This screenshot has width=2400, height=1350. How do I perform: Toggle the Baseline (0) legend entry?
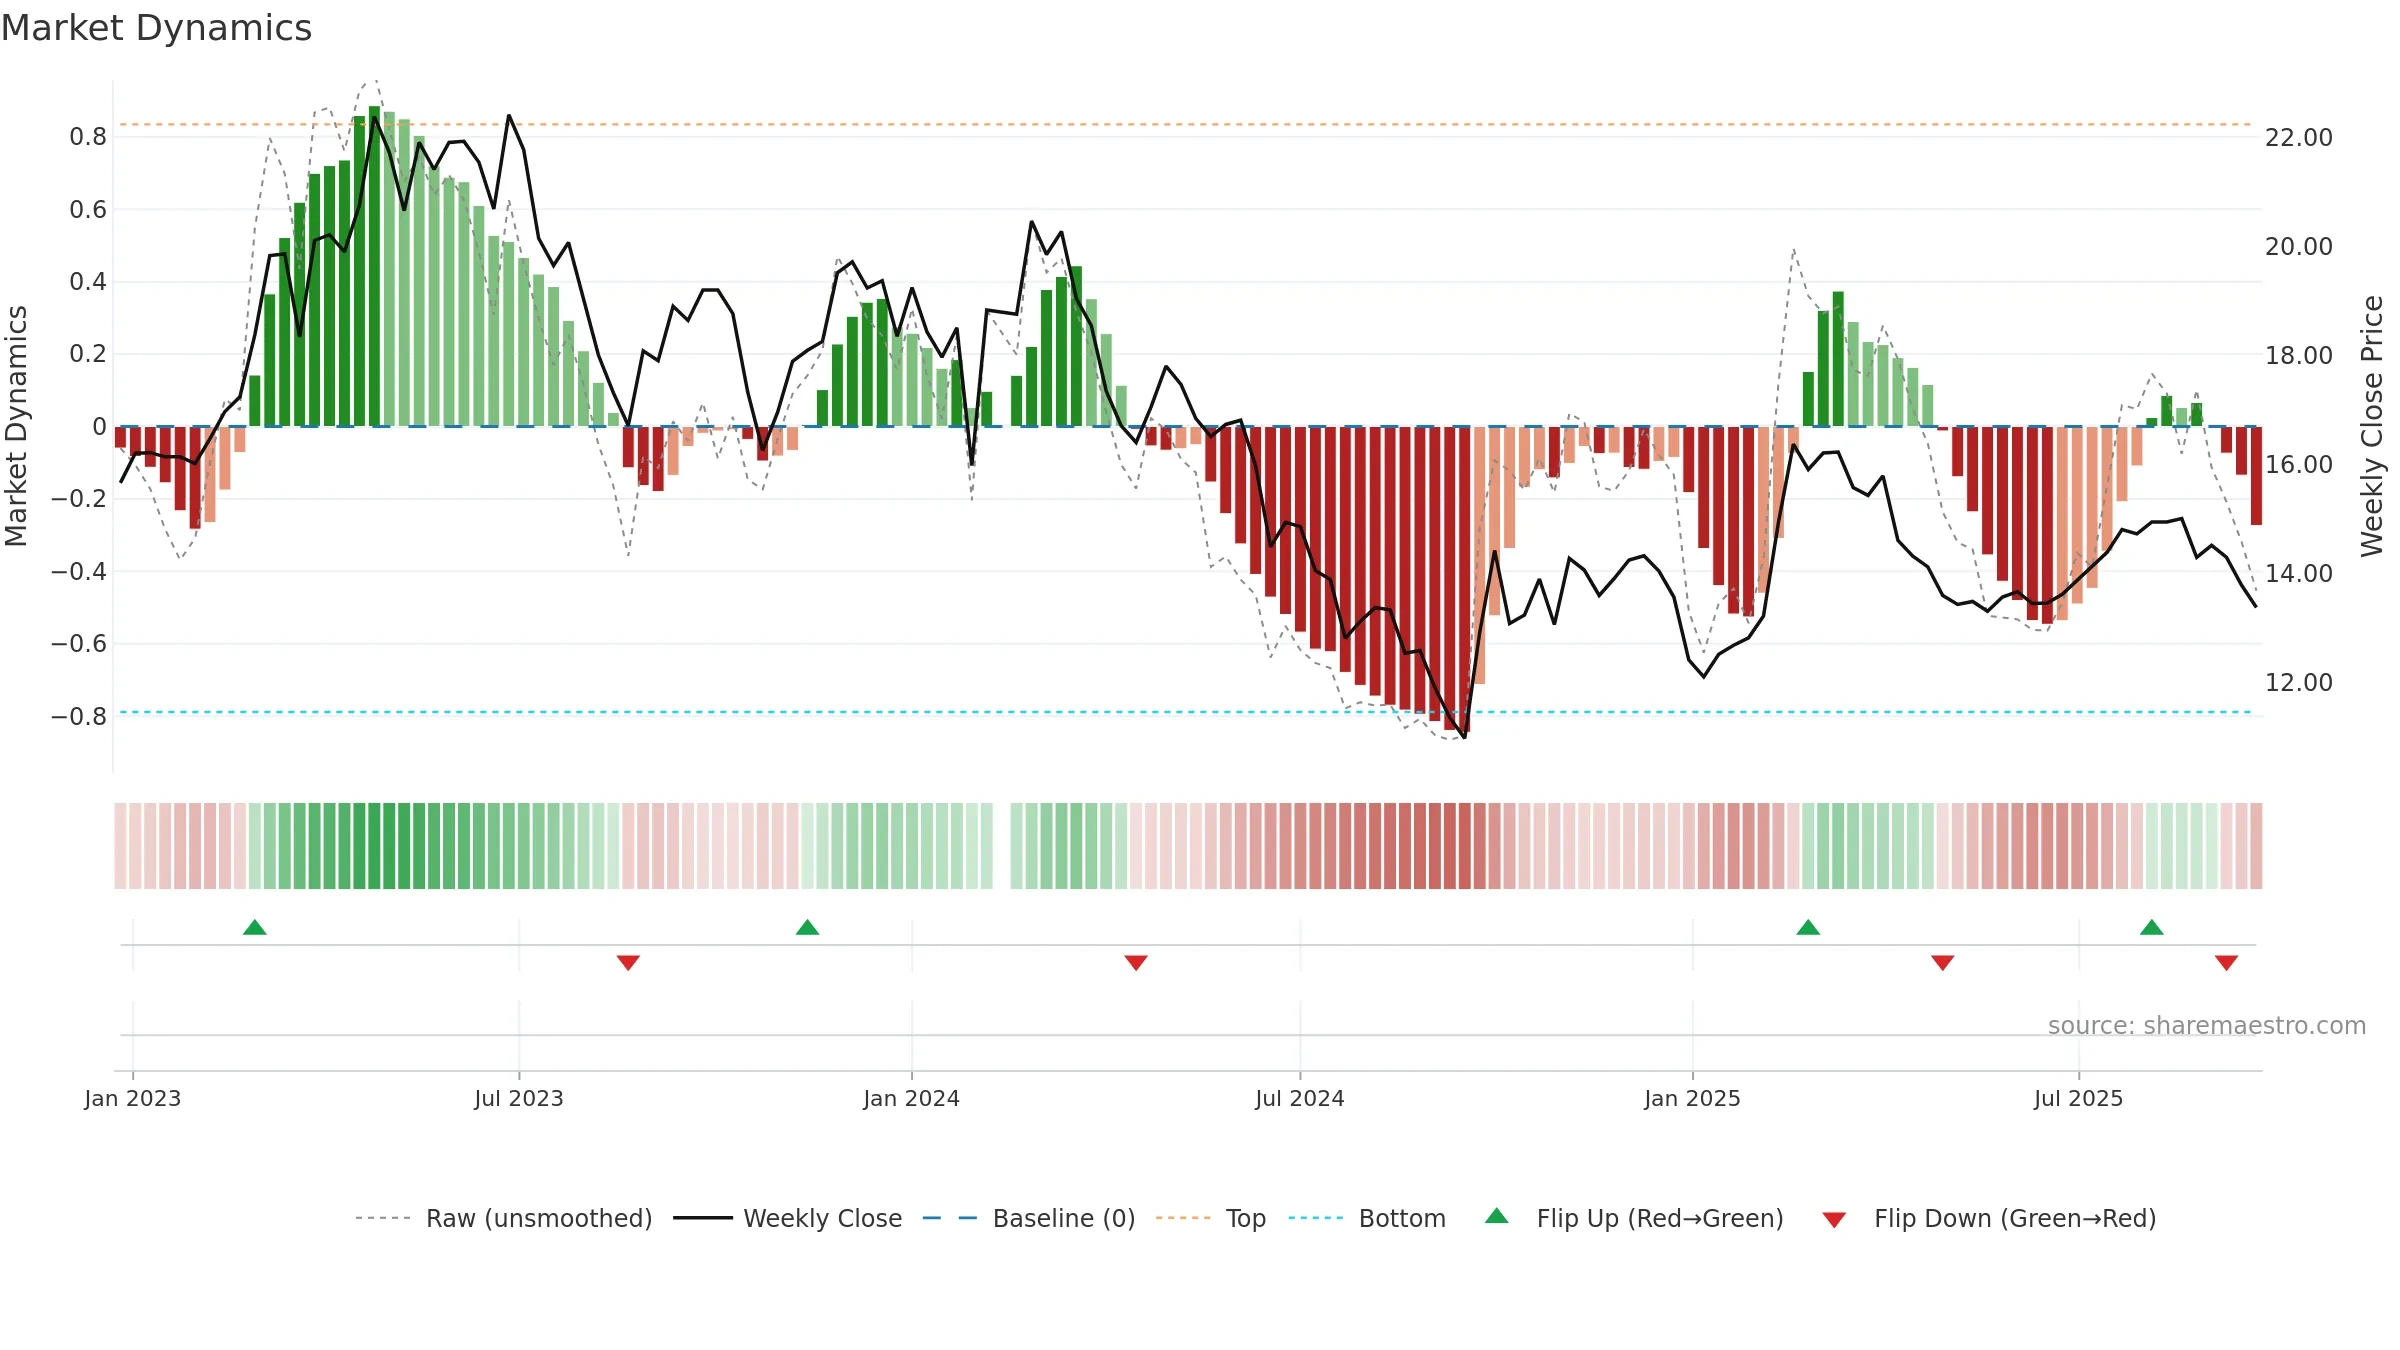pyautogui.click(x=1029, y=1218)
